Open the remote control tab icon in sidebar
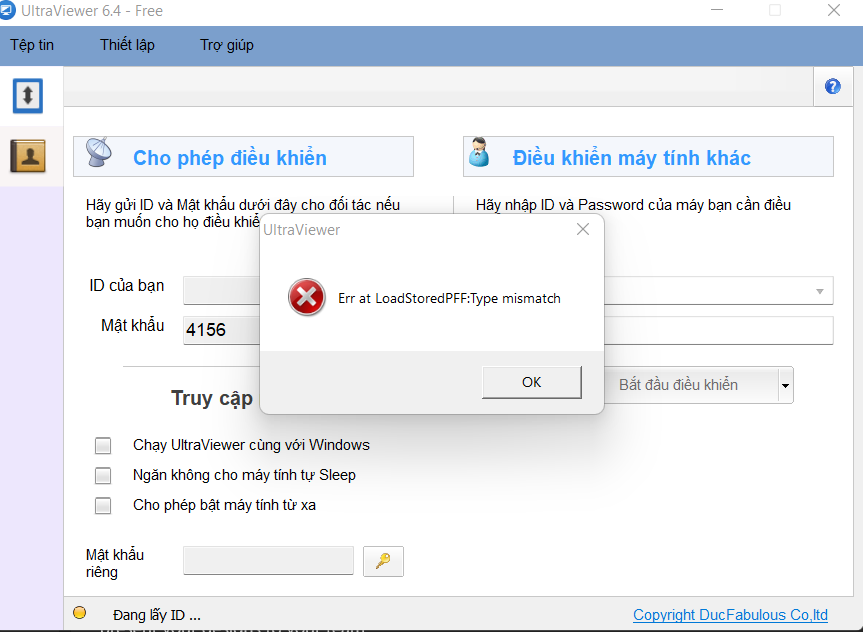Screen dimensions: 863x632 tap(28, 96)
